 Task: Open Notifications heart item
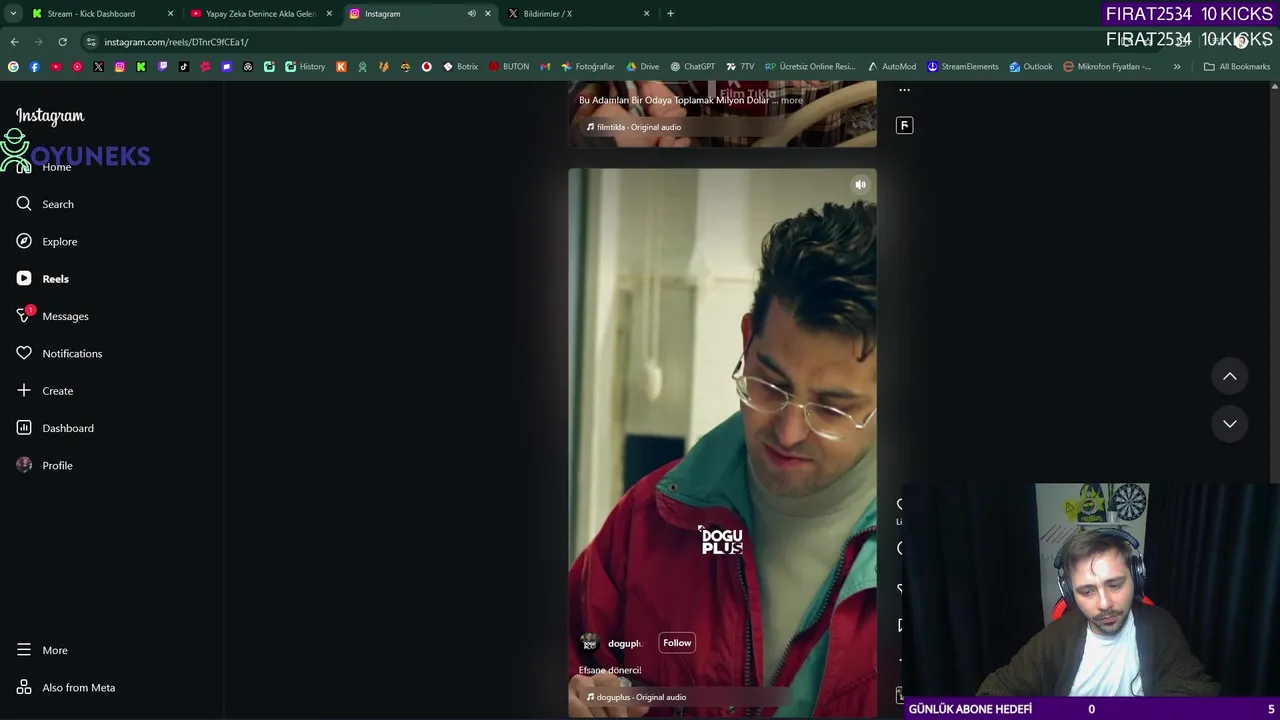59,353
